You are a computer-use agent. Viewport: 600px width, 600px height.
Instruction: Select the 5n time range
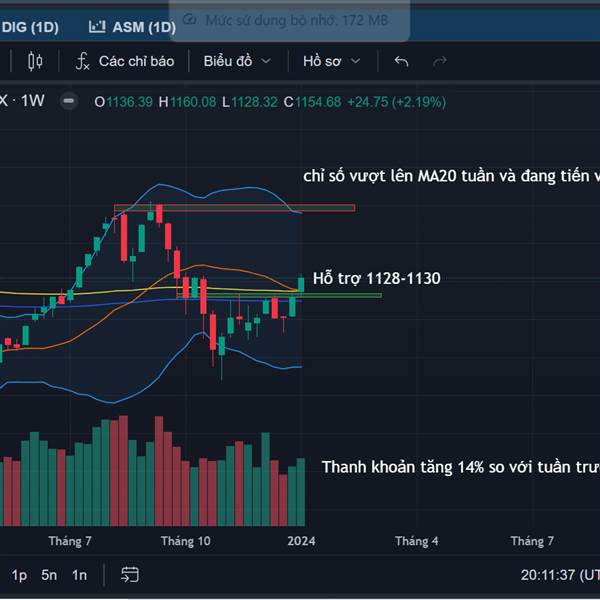pyautogui.click(x=49, y=575)
